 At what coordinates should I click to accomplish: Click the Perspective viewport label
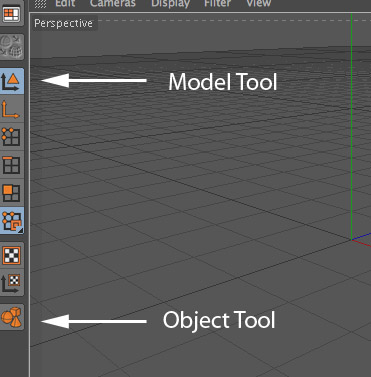click(x=63, y=23)
